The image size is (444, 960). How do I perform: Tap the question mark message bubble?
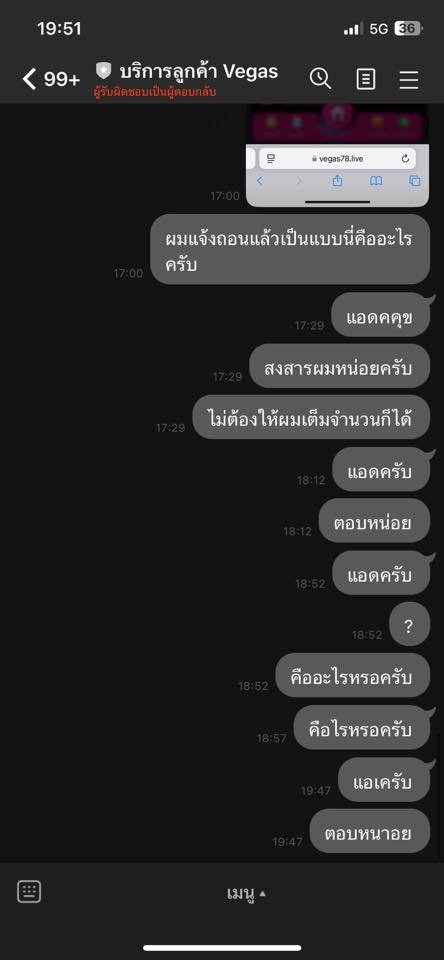click(x=409, y=626)
